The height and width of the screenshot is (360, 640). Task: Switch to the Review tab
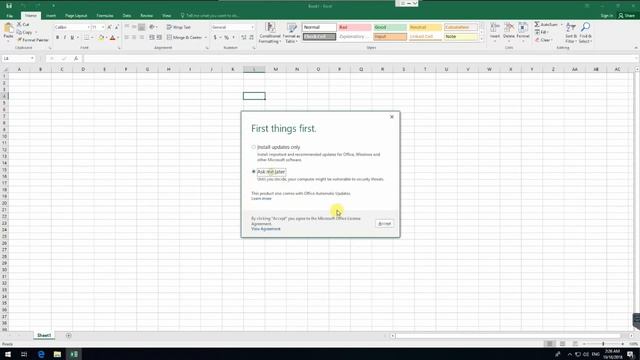[x=147, y=16]
